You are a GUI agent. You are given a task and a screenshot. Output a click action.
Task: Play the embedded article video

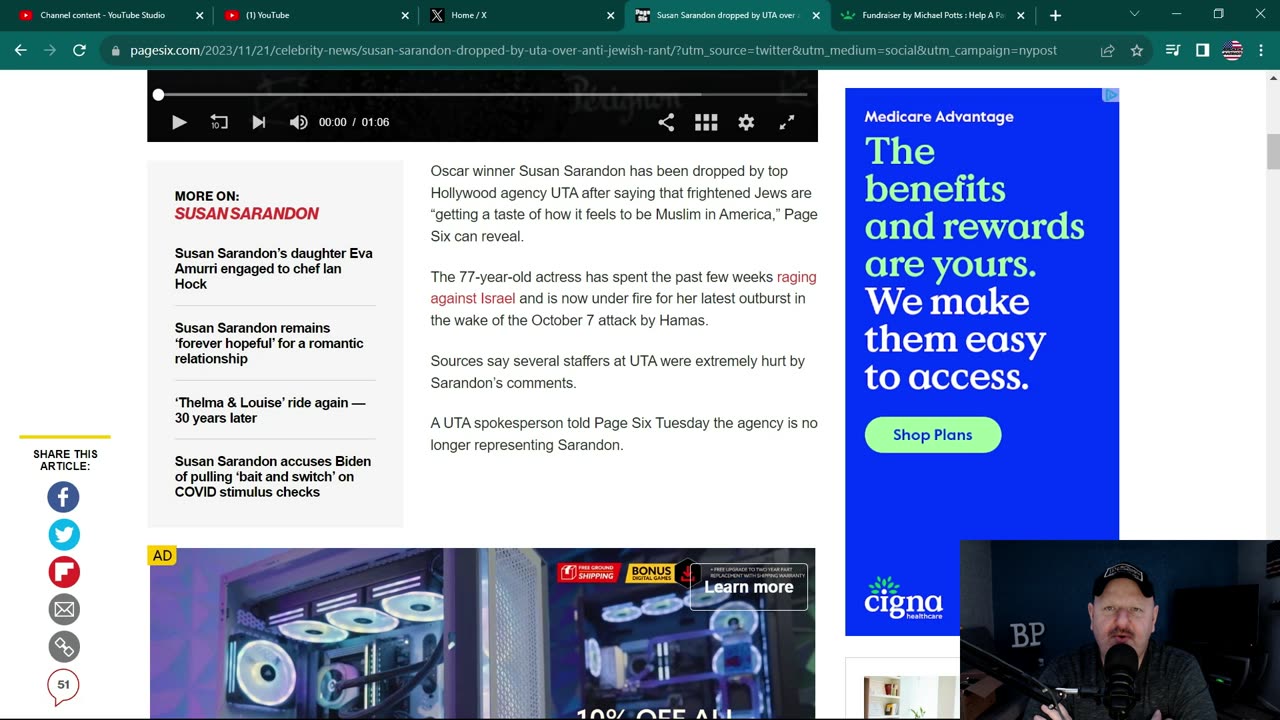[179, 122]
